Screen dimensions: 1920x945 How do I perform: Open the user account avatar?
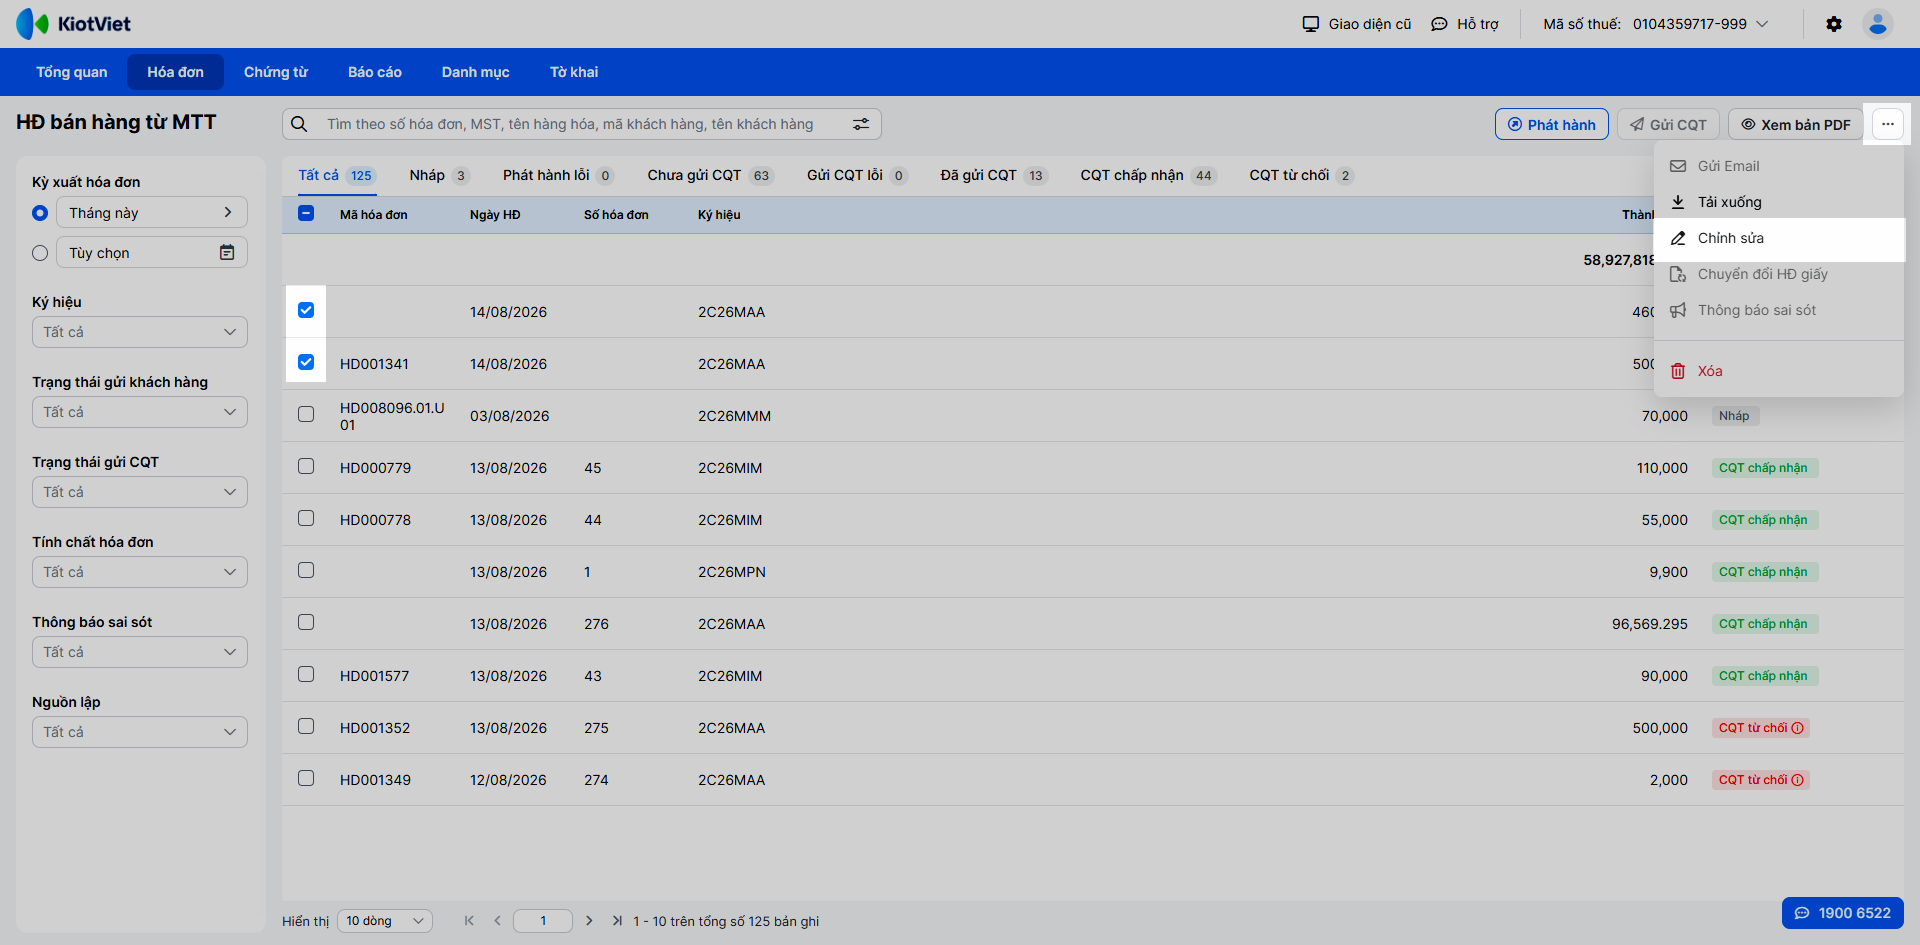click(x=1878, y=24)
